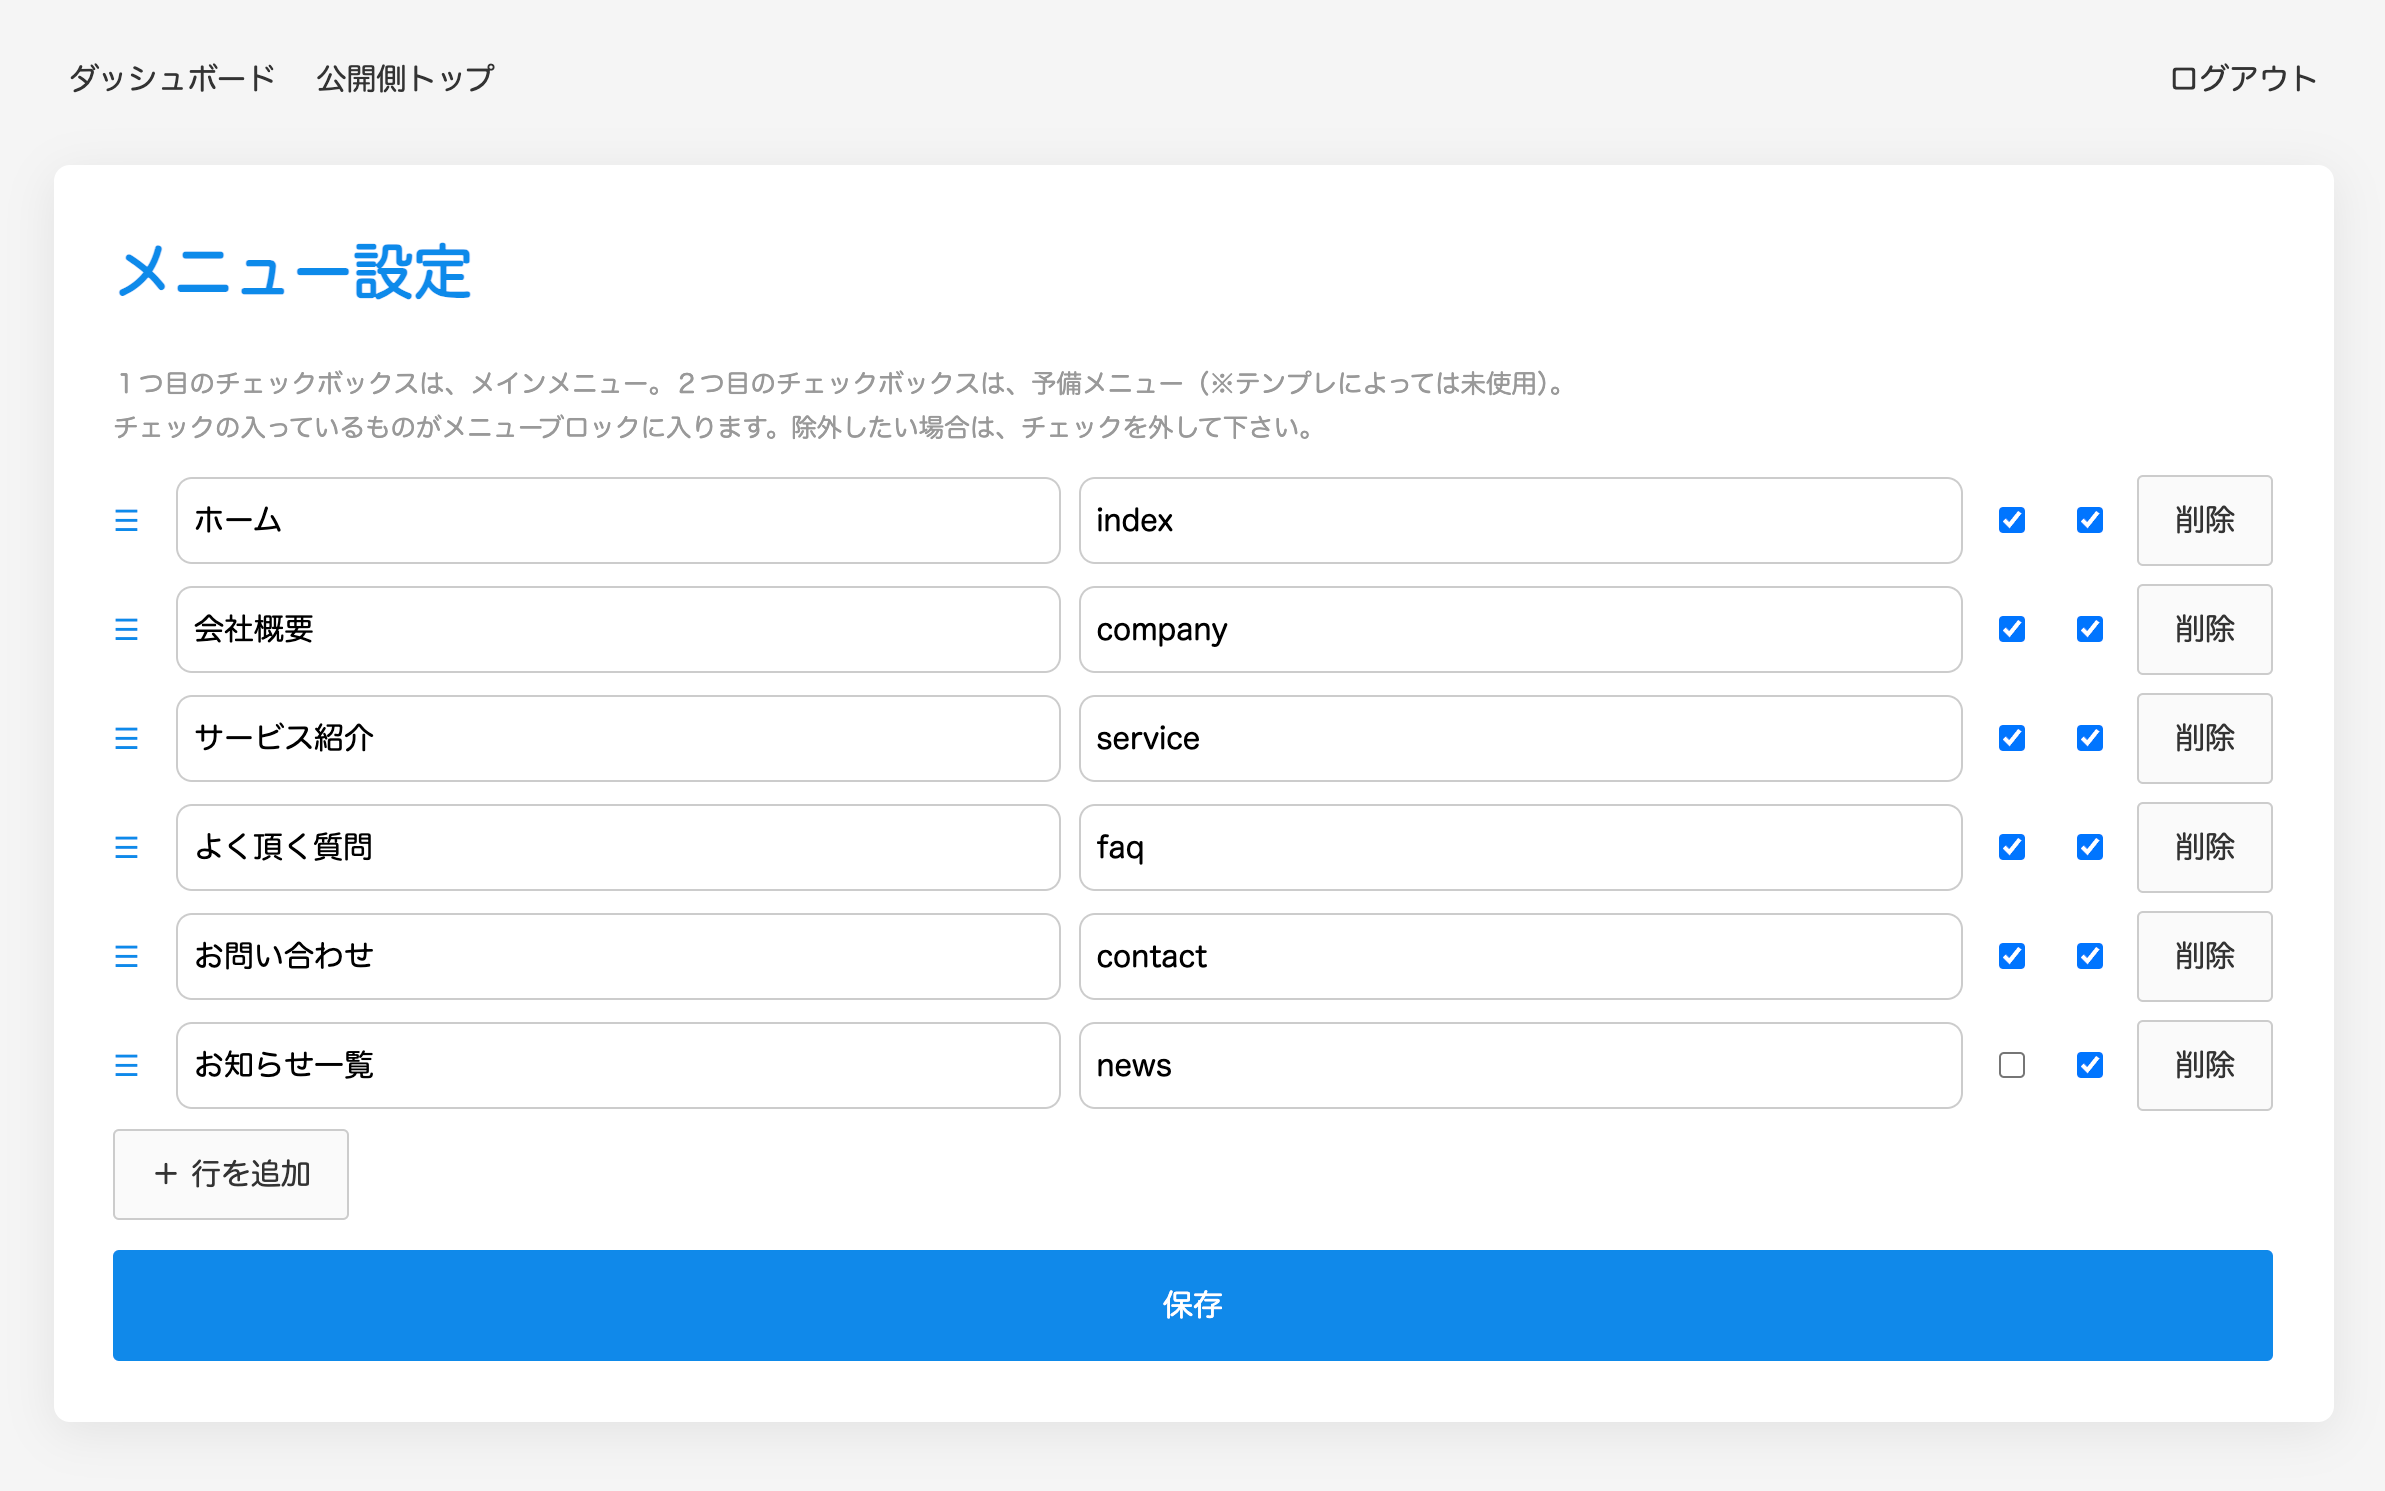The image size is (2385, 1491).
Task: Delete the news row with 削除
Action: click(x=2204, y=1065)
